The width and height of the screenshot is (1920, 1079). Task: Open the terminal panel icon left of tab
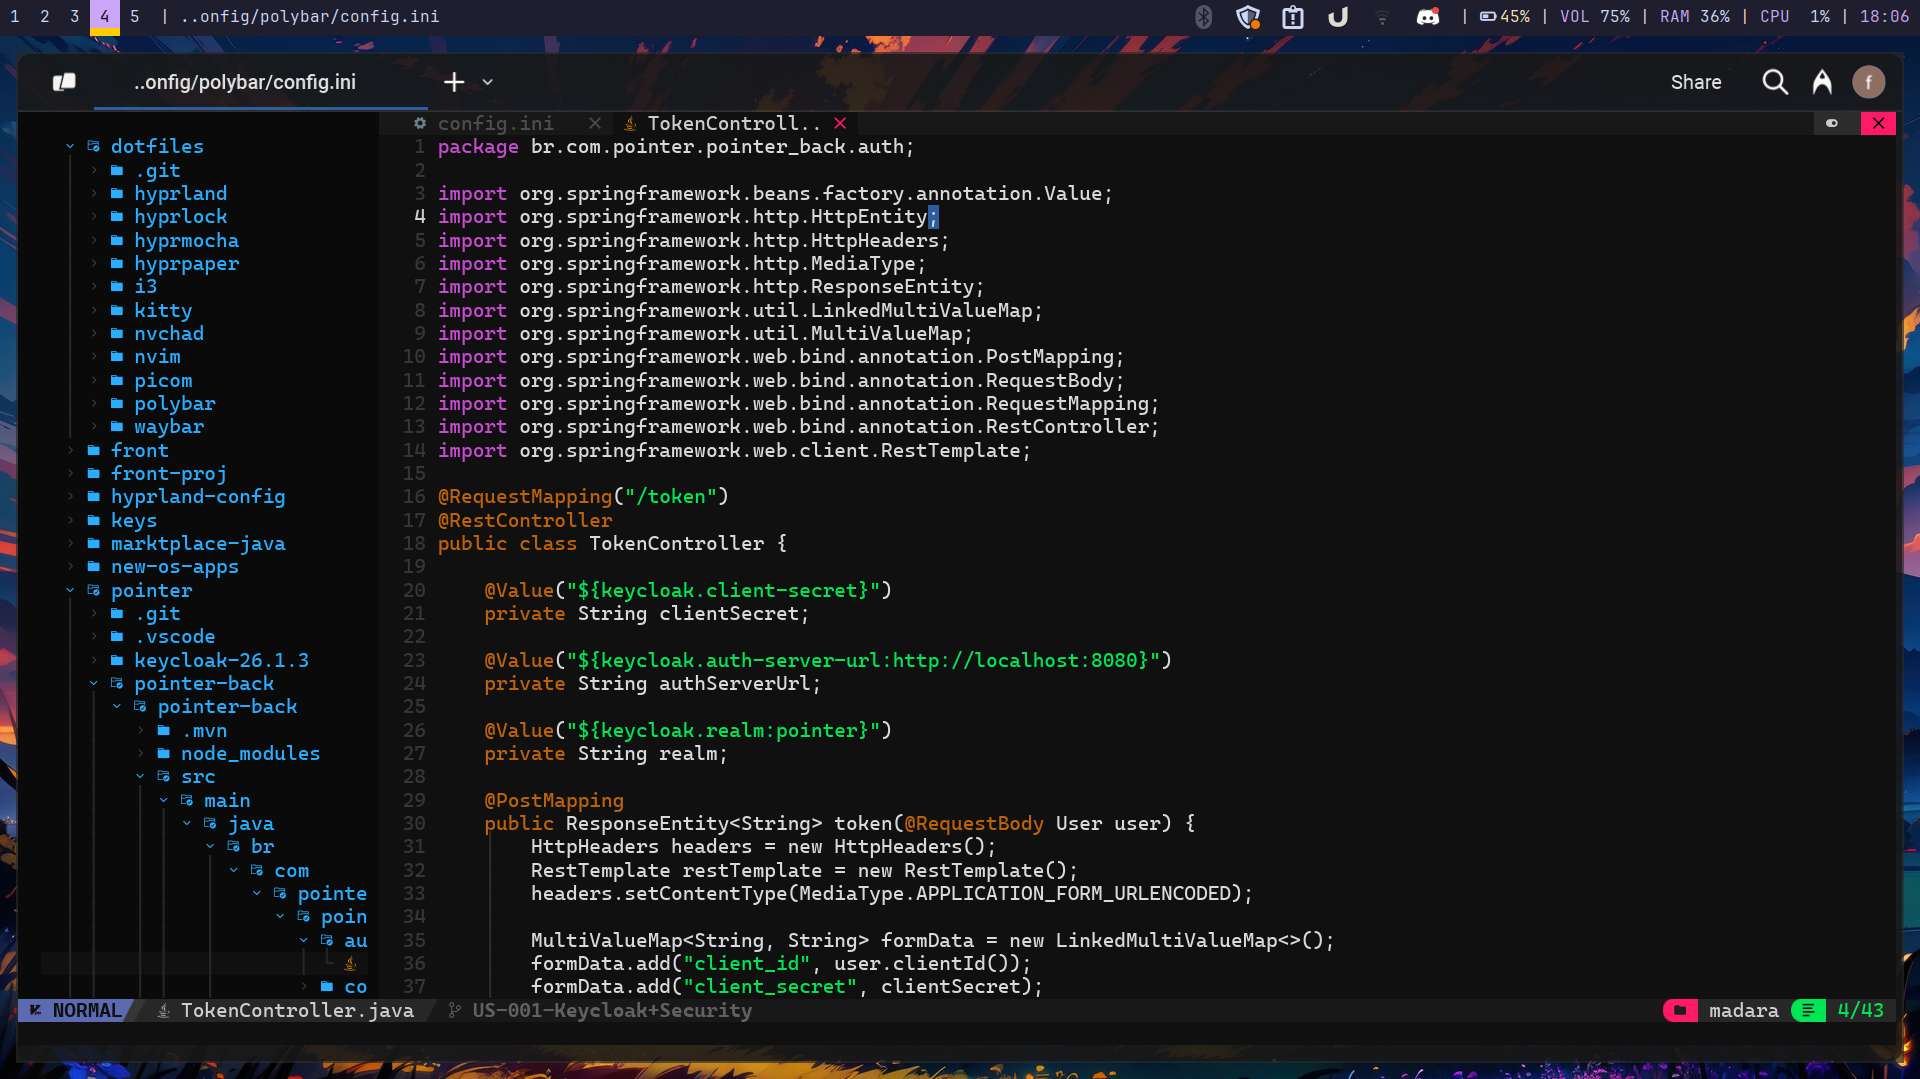(64, 82)
